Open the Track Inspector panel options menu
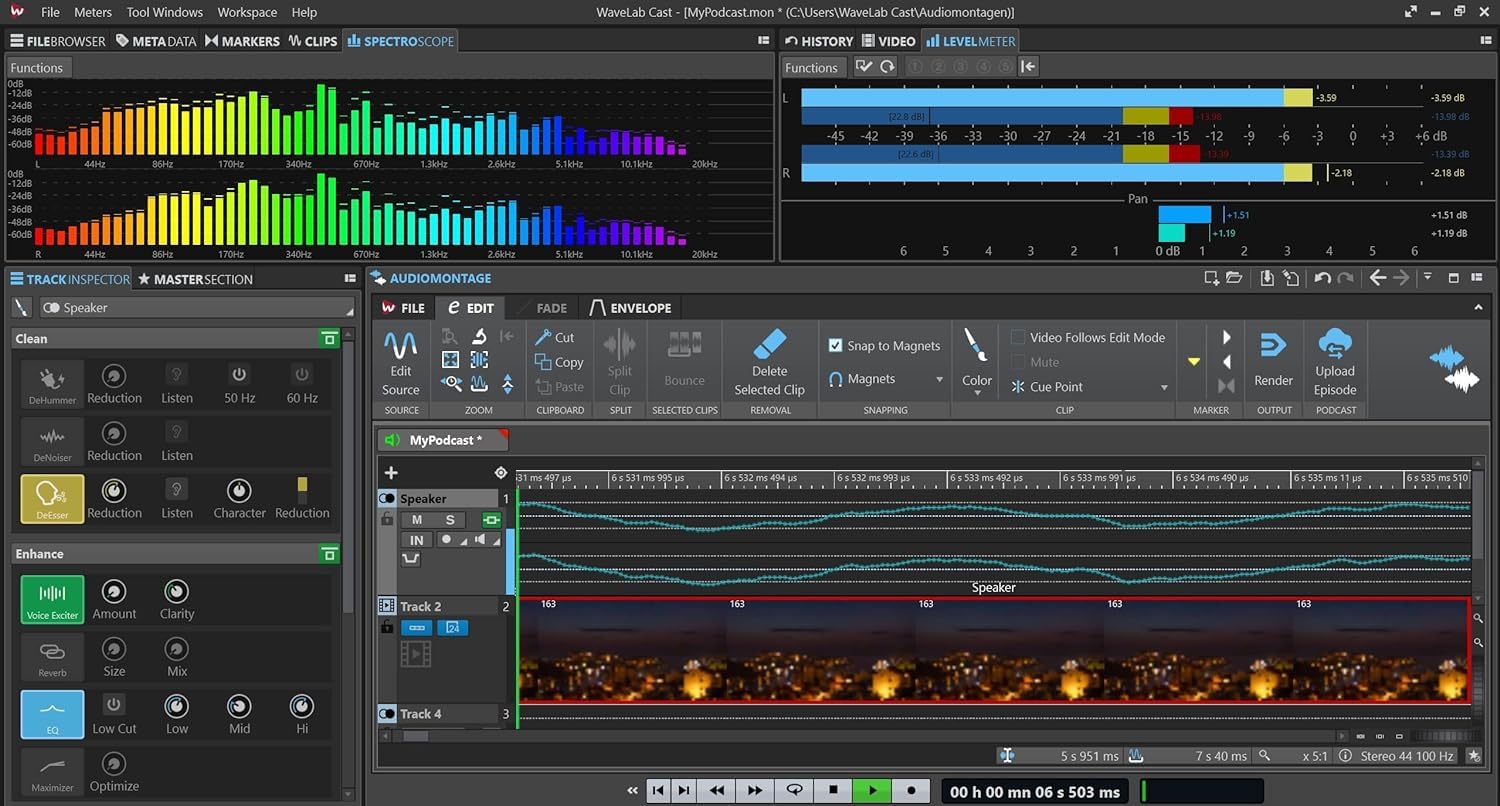The height and width of the screenshot is (806, 1500). (350, 279)
